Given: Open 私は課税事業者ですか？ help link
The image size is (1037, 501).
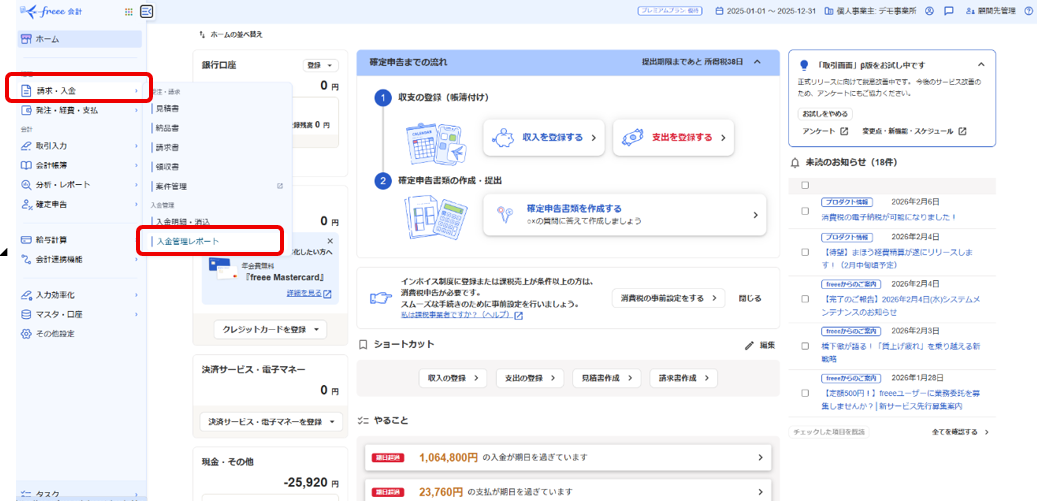Looking at the screenshot, I should (x=462, y=315).
